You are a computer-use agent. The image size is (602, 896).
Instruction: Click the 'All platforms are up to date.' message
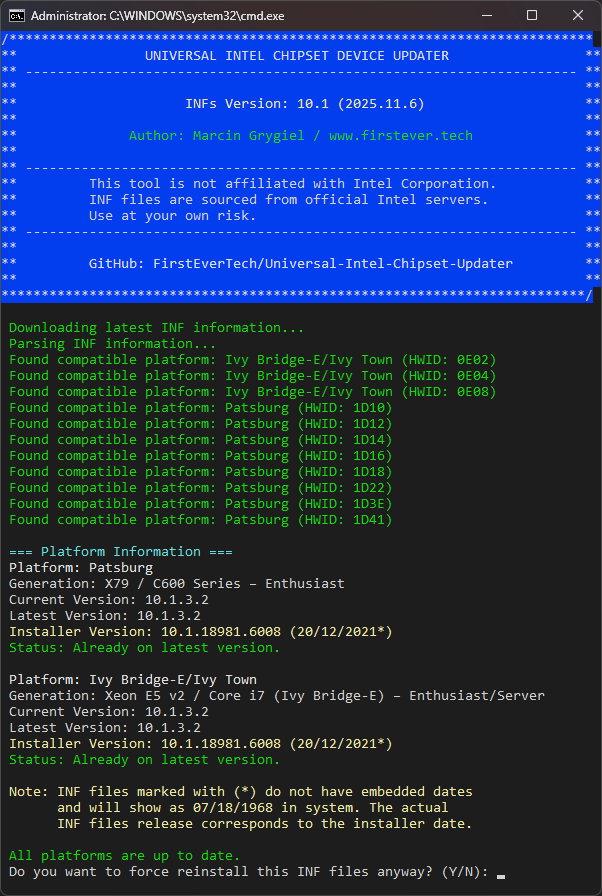pos(125,856)
